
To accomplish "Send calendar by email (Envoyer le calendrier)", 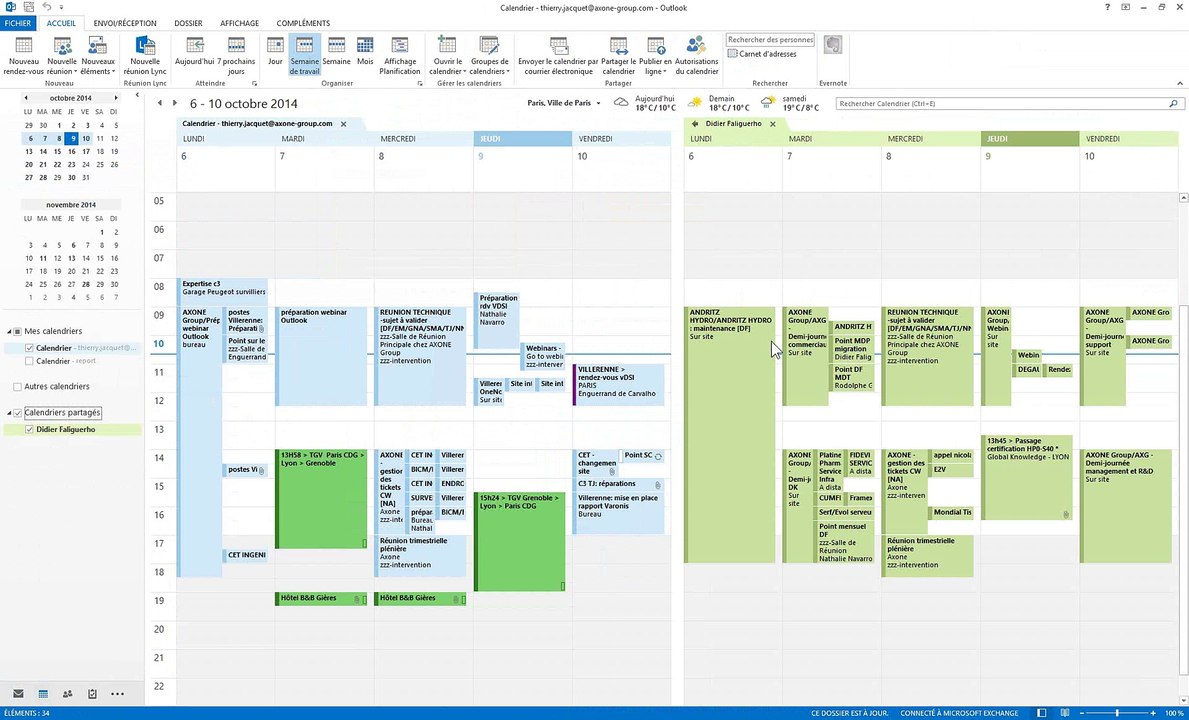I will tap(559, 56).
